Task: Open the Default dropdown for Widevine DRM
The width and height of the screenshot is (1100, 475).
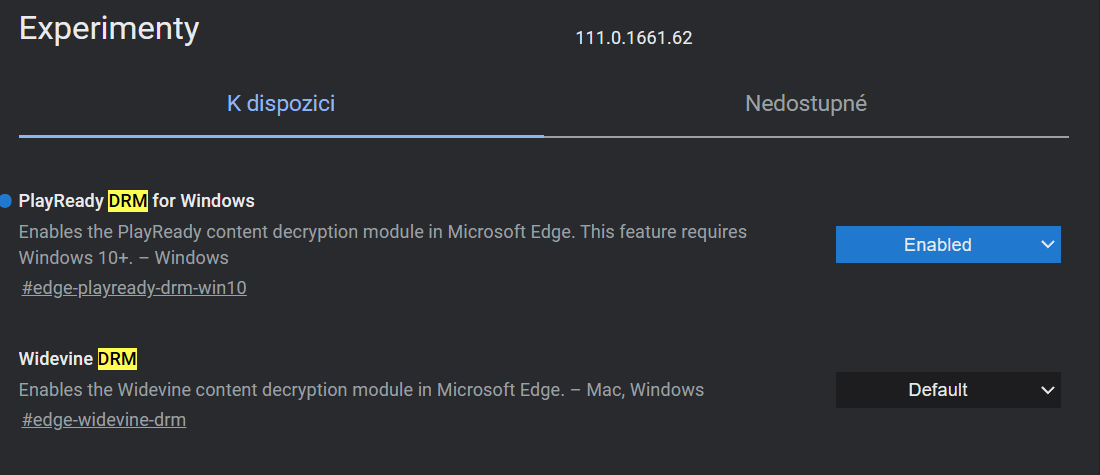Action: pos(937,390)
